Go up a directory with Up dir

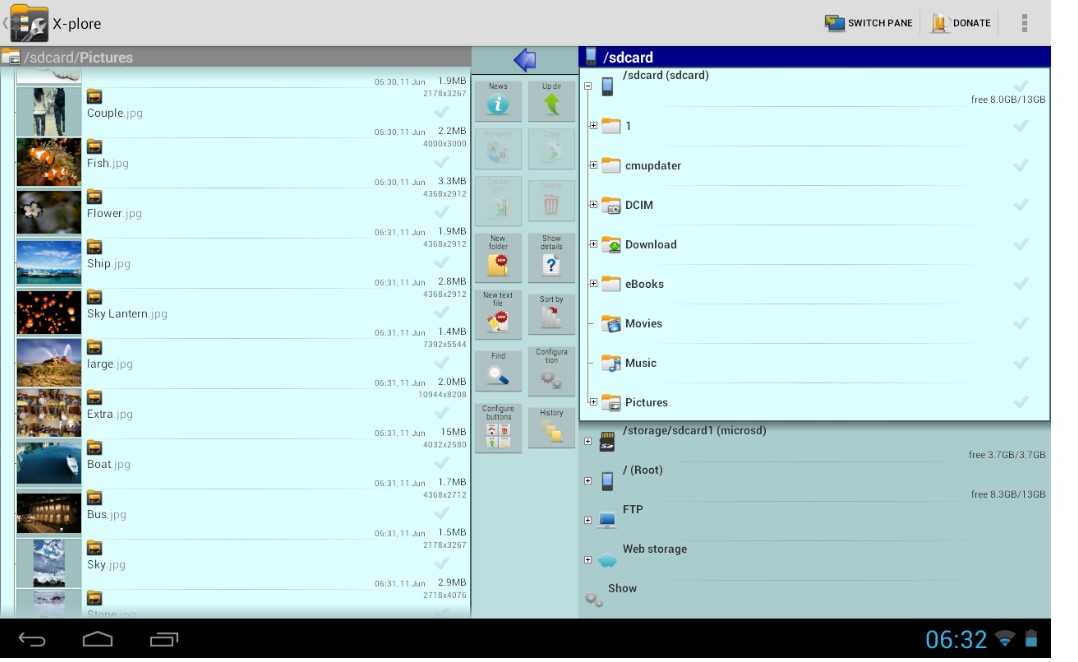551,101
